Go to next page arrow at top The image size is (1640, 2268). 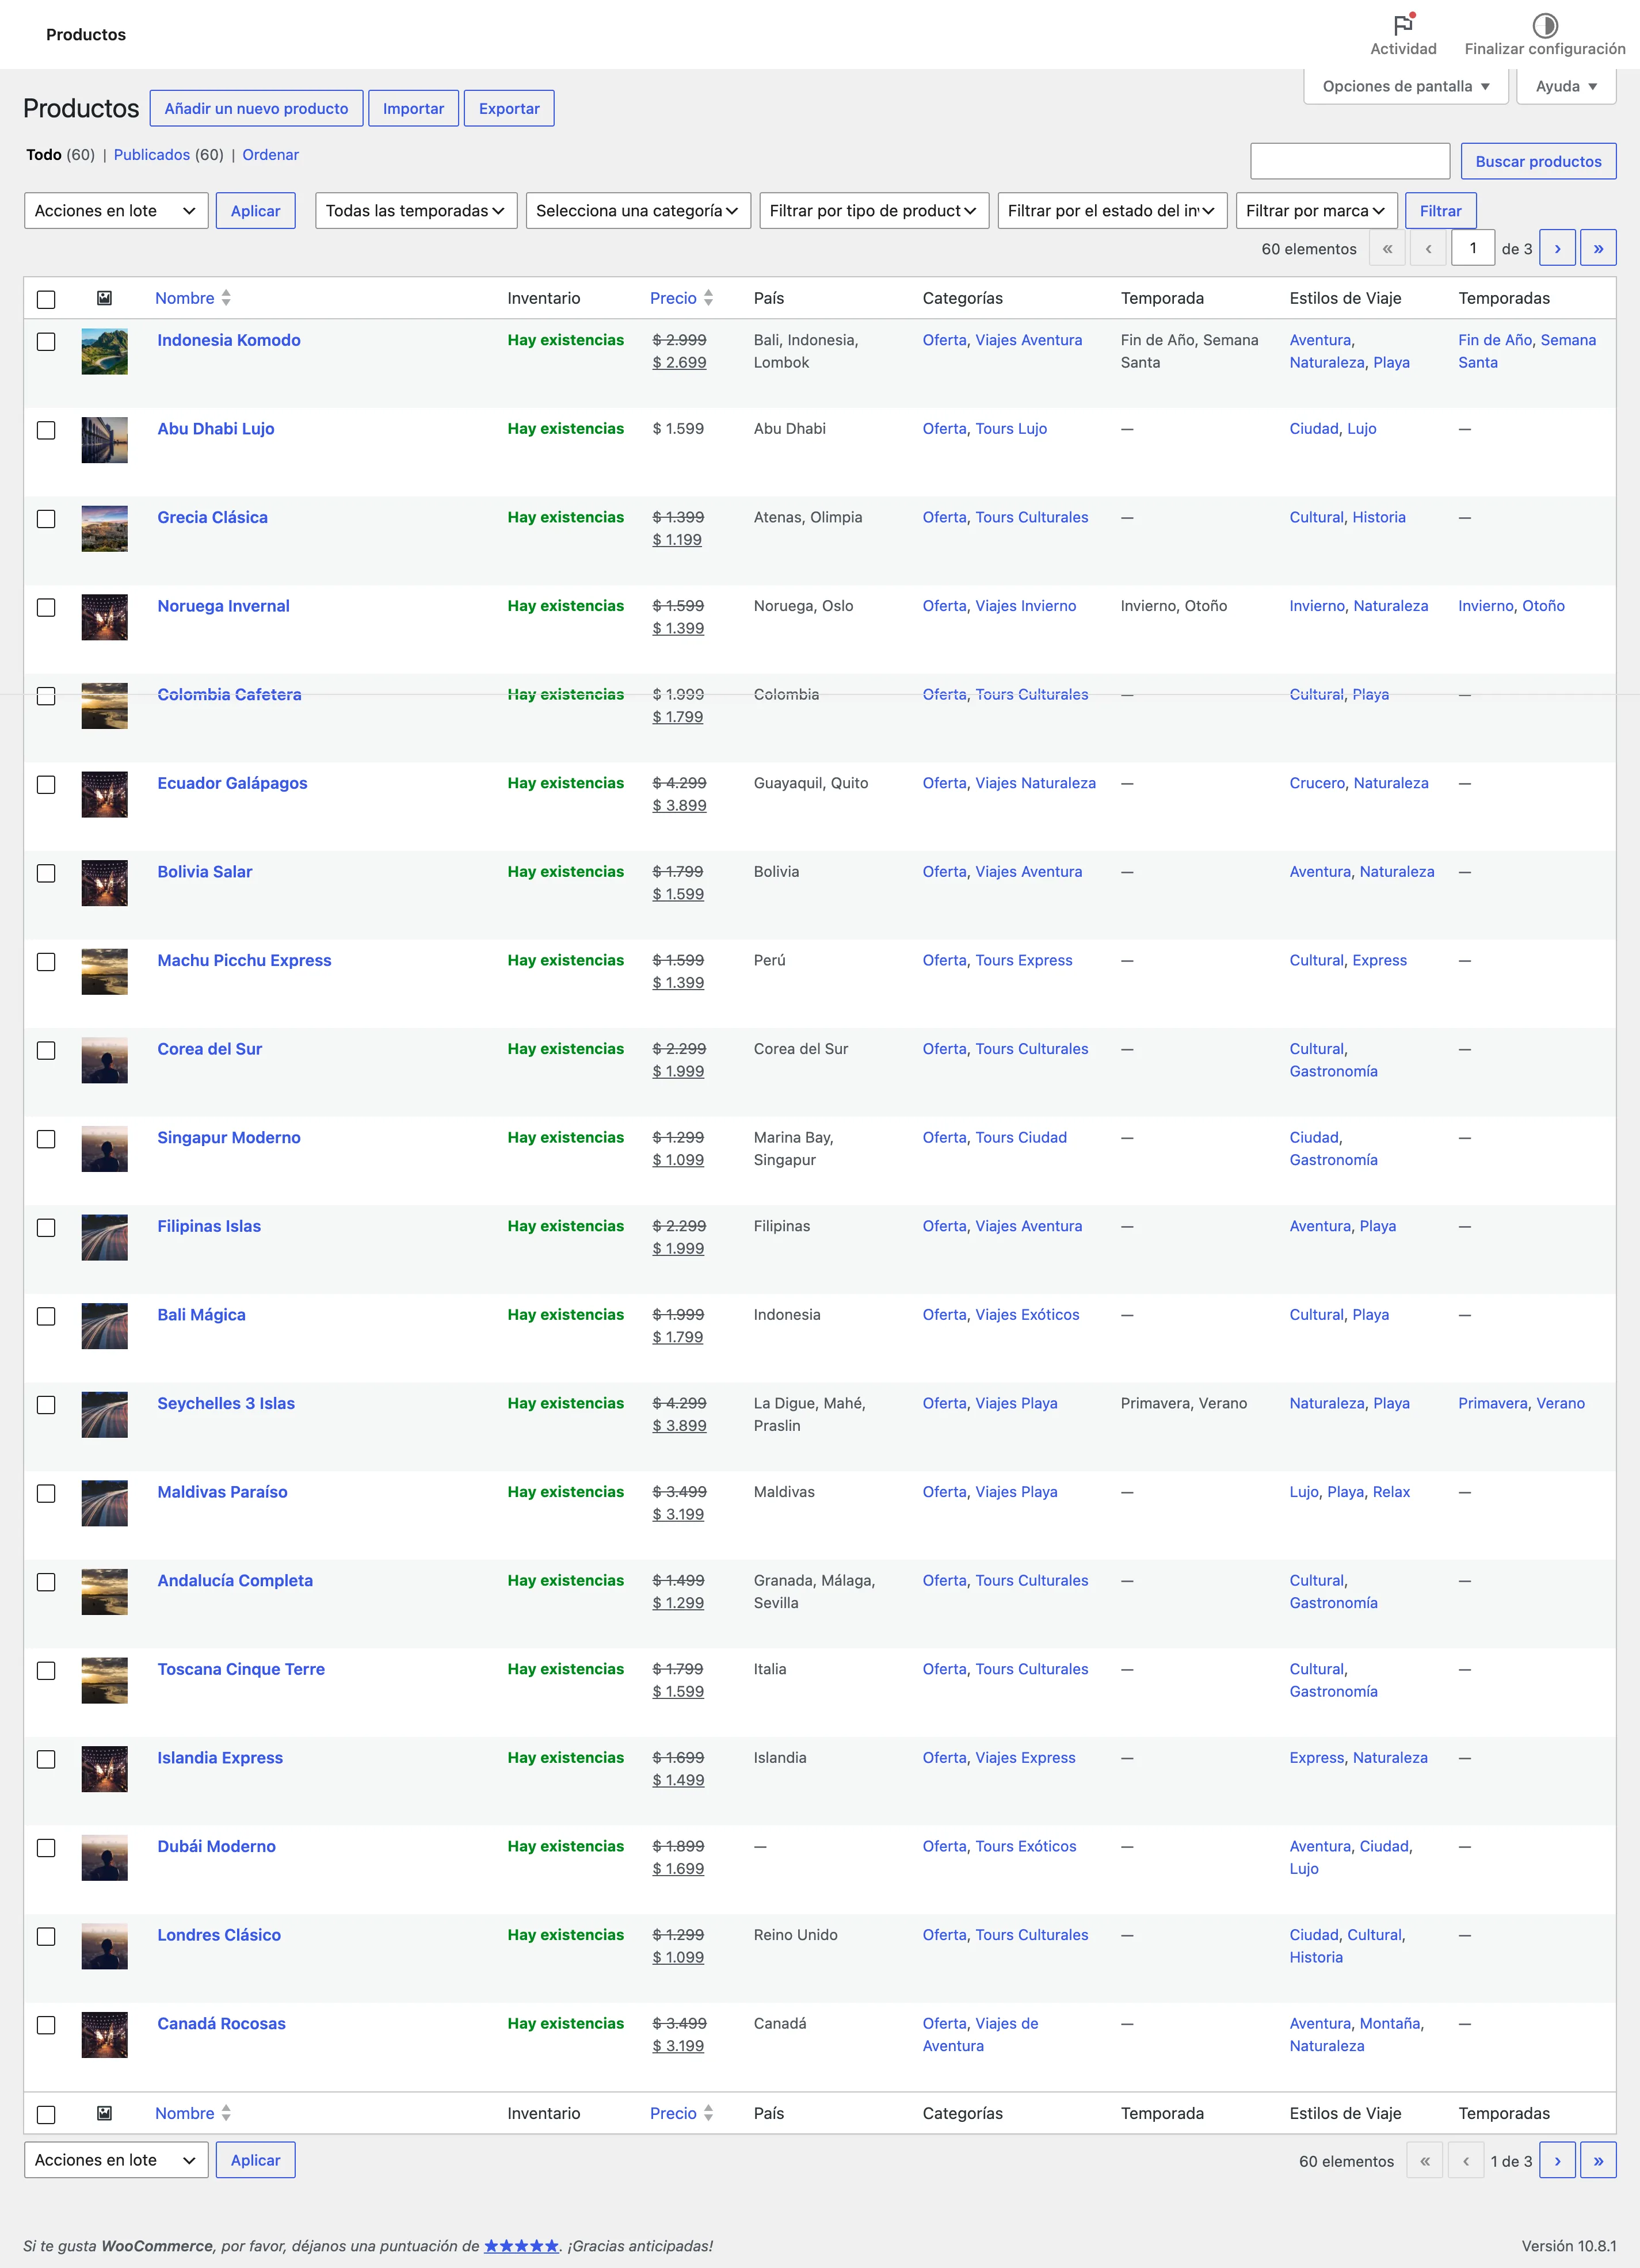pos(1557,248)
